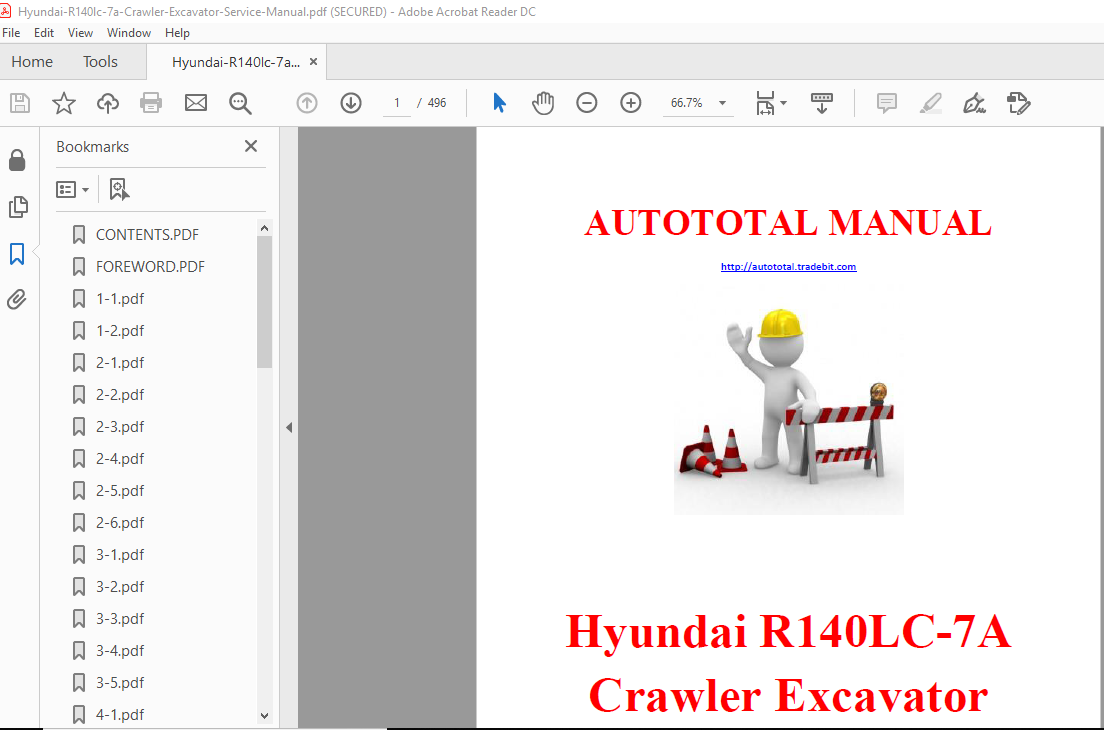Click the Print icon
The width and height of the screenshot is (1104, 730).
coord(151,103)
